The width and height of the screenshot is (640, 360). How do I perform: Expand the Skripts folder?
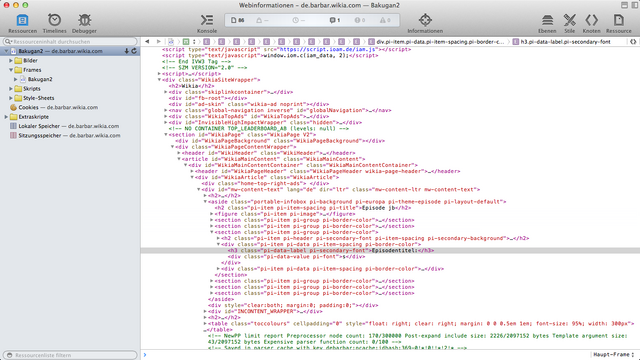click(x=11, y=89)
